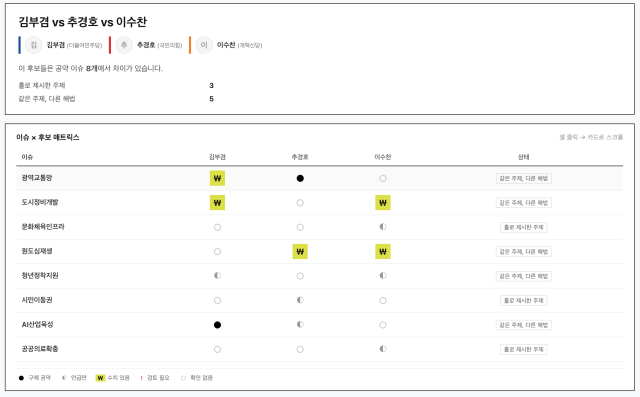
Task: Click the 김부겸 column header
Action: coord(217,157)
